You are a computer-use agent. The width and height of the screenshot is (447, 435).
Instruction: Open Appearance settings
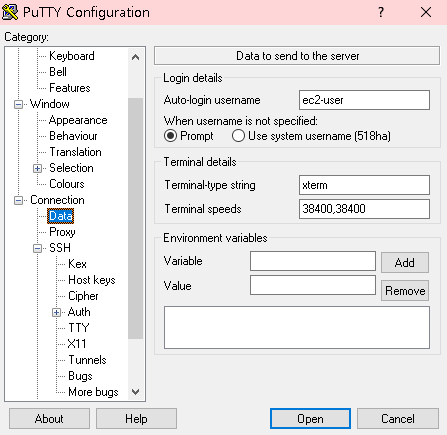click(78, 120)
